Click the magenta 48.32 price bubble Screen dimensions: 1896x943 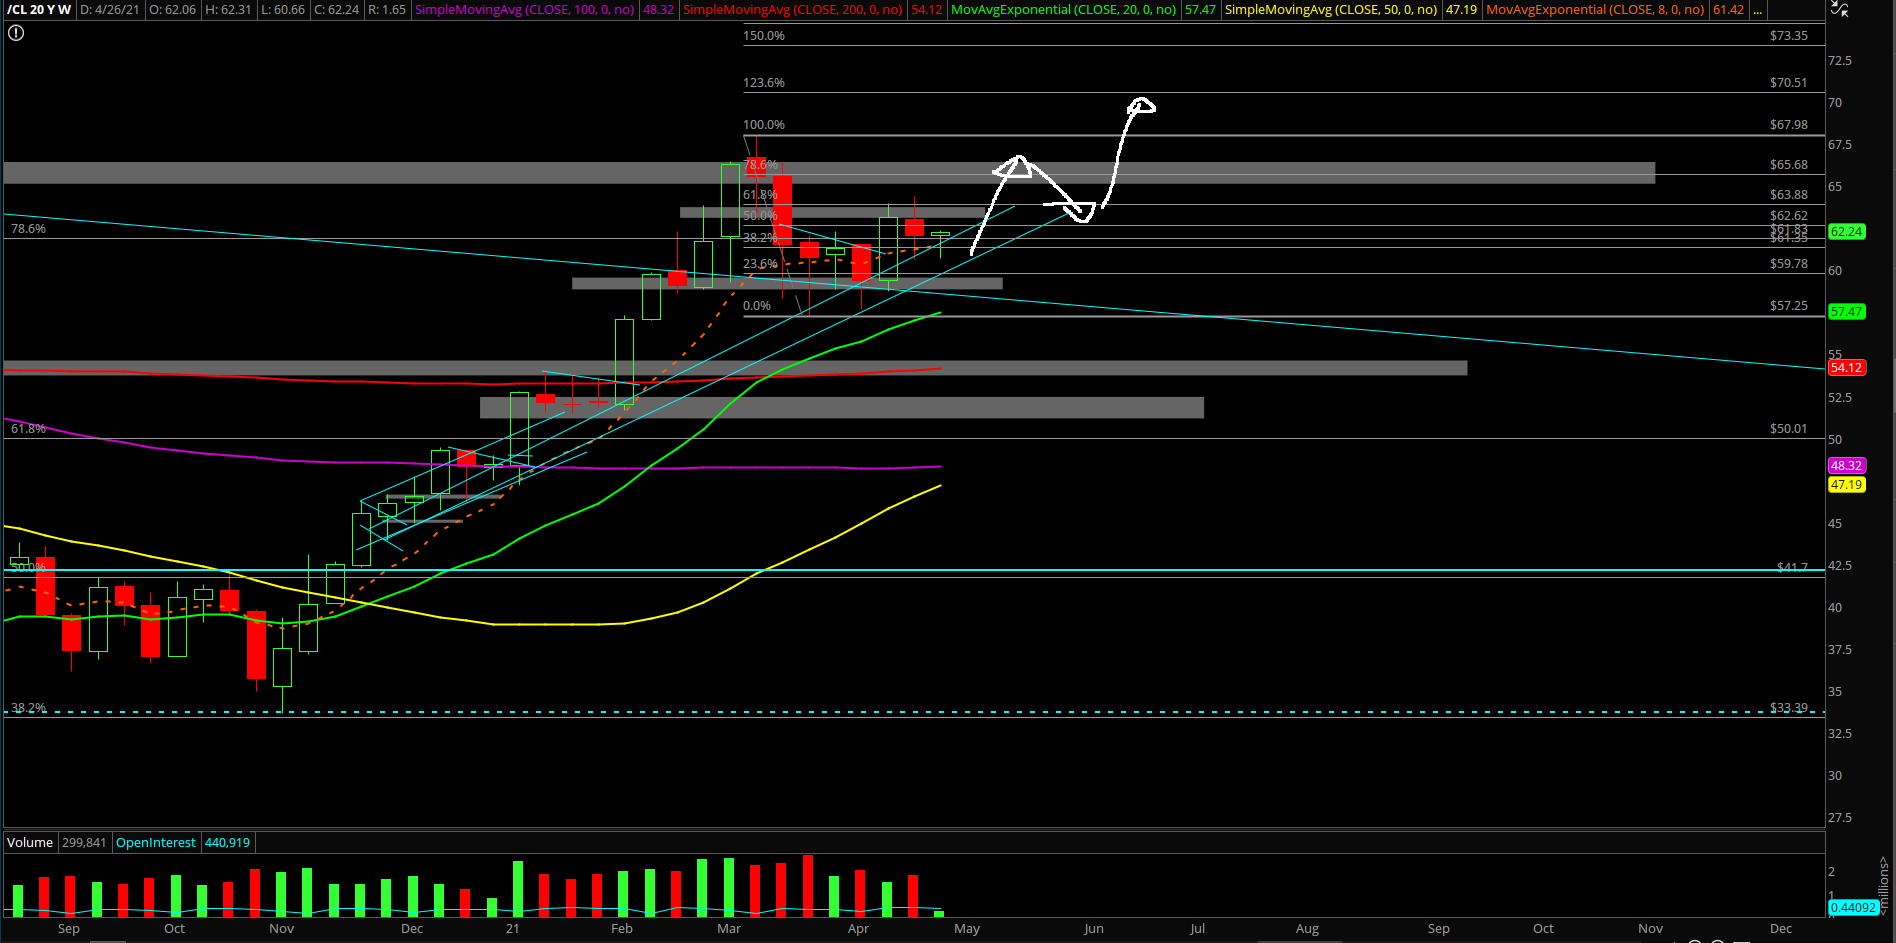point(1846,465)
